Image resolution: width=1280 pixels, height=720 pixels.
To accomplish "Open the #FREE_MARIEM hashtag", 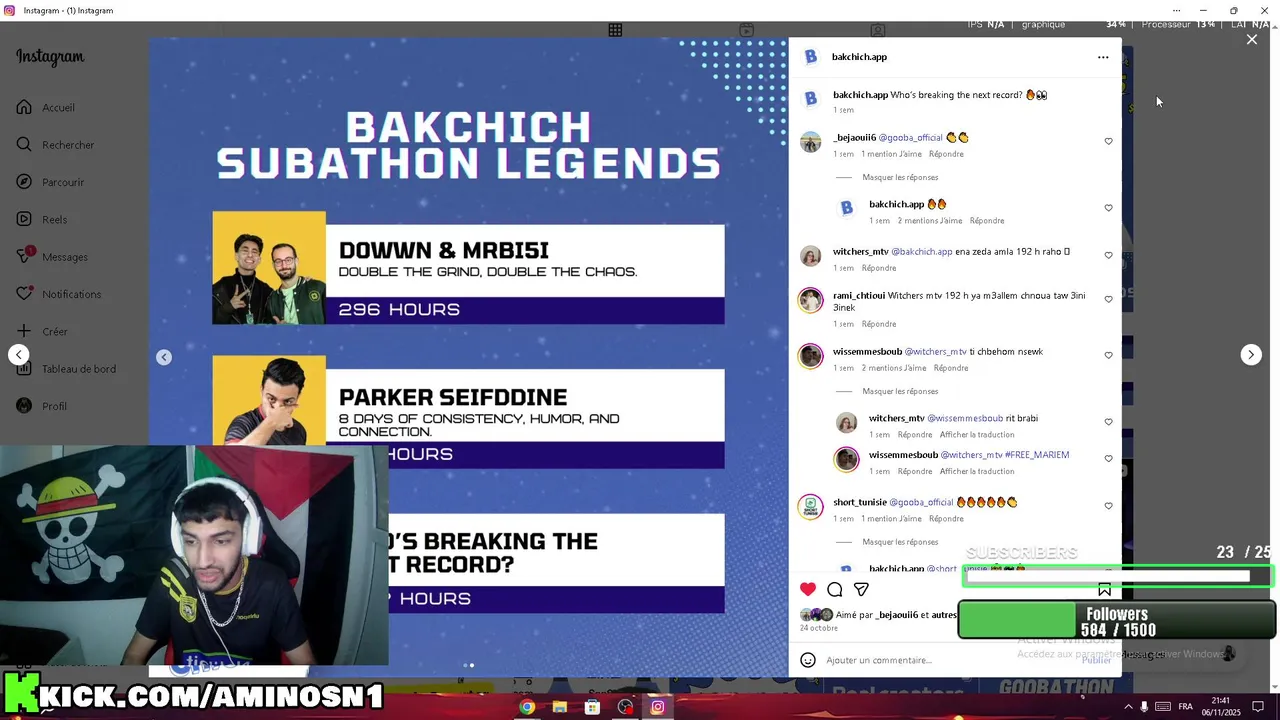I will (x=1037, y=455).
